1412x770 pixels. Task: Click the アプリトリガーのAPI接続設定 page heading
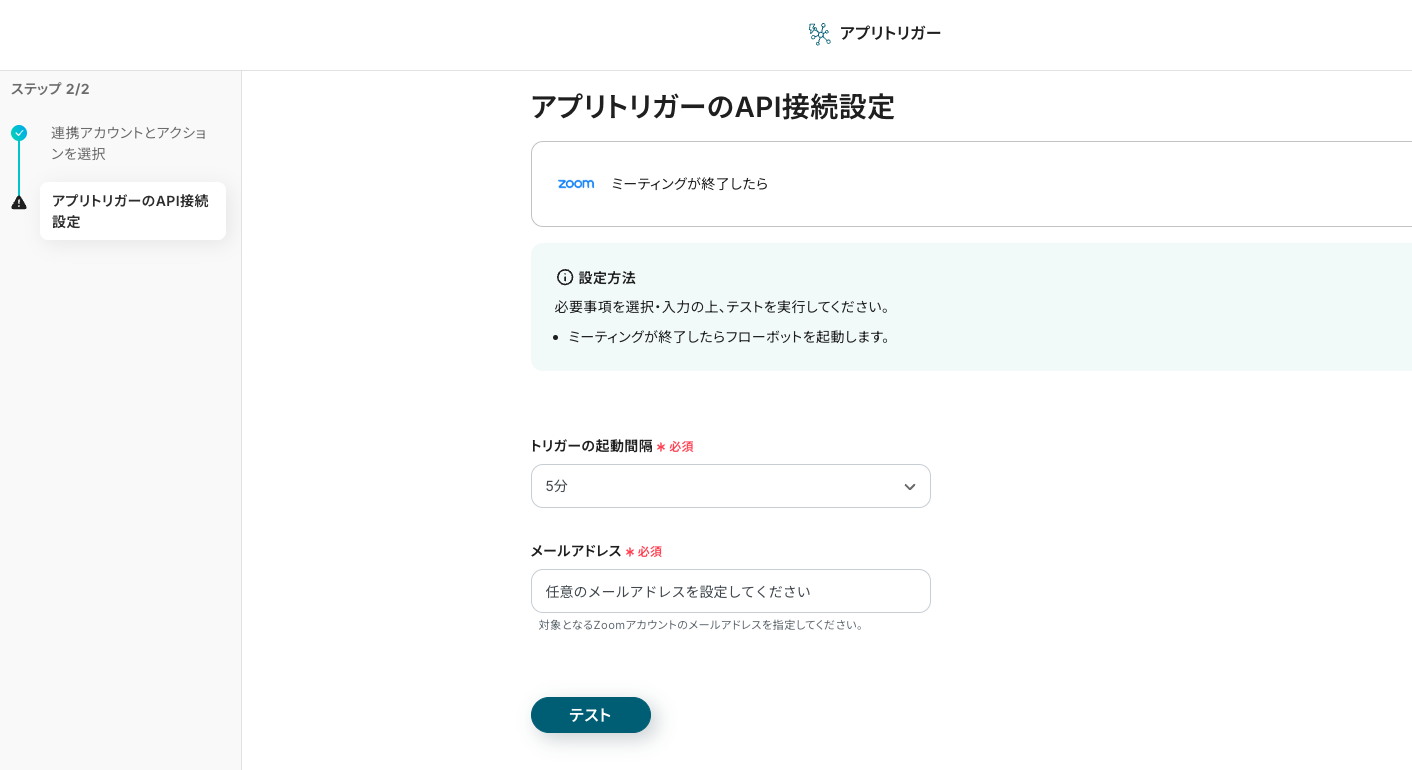pyautogui.click(x=712, y=107)
